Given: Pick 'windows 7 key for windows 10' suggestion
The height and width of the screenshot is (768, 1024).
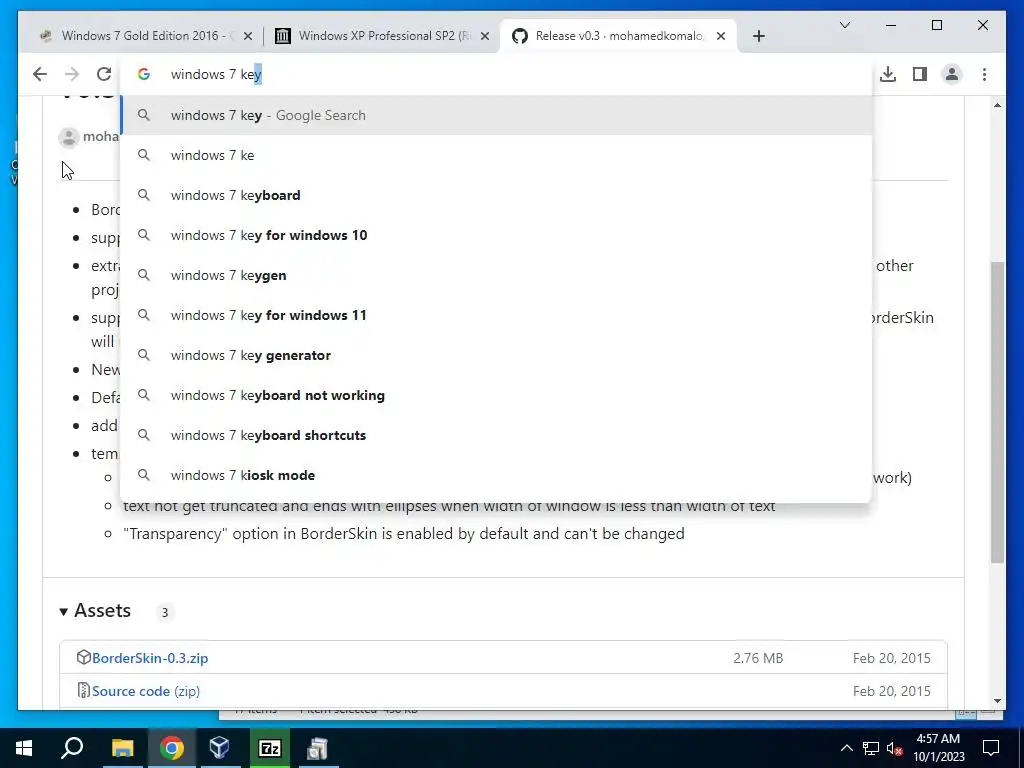Looking at the screenshot, I should pos(496,235).
